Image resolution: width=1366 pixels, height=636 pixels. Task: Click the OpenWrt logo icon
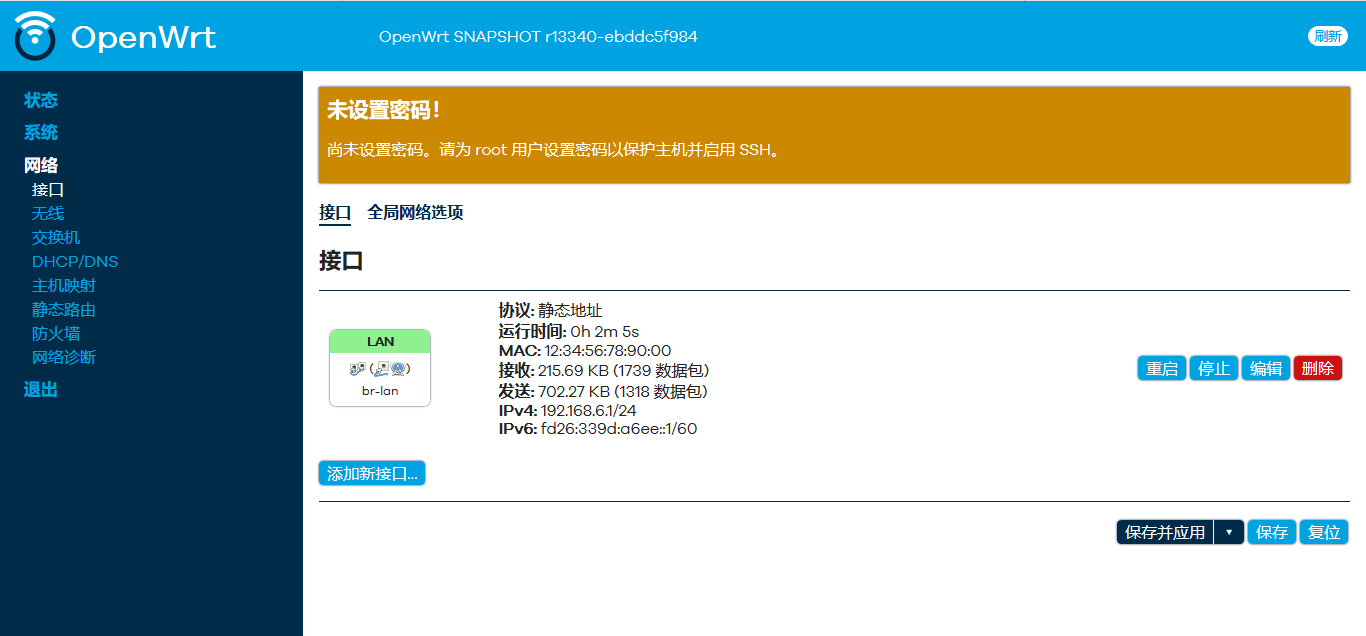36,36
